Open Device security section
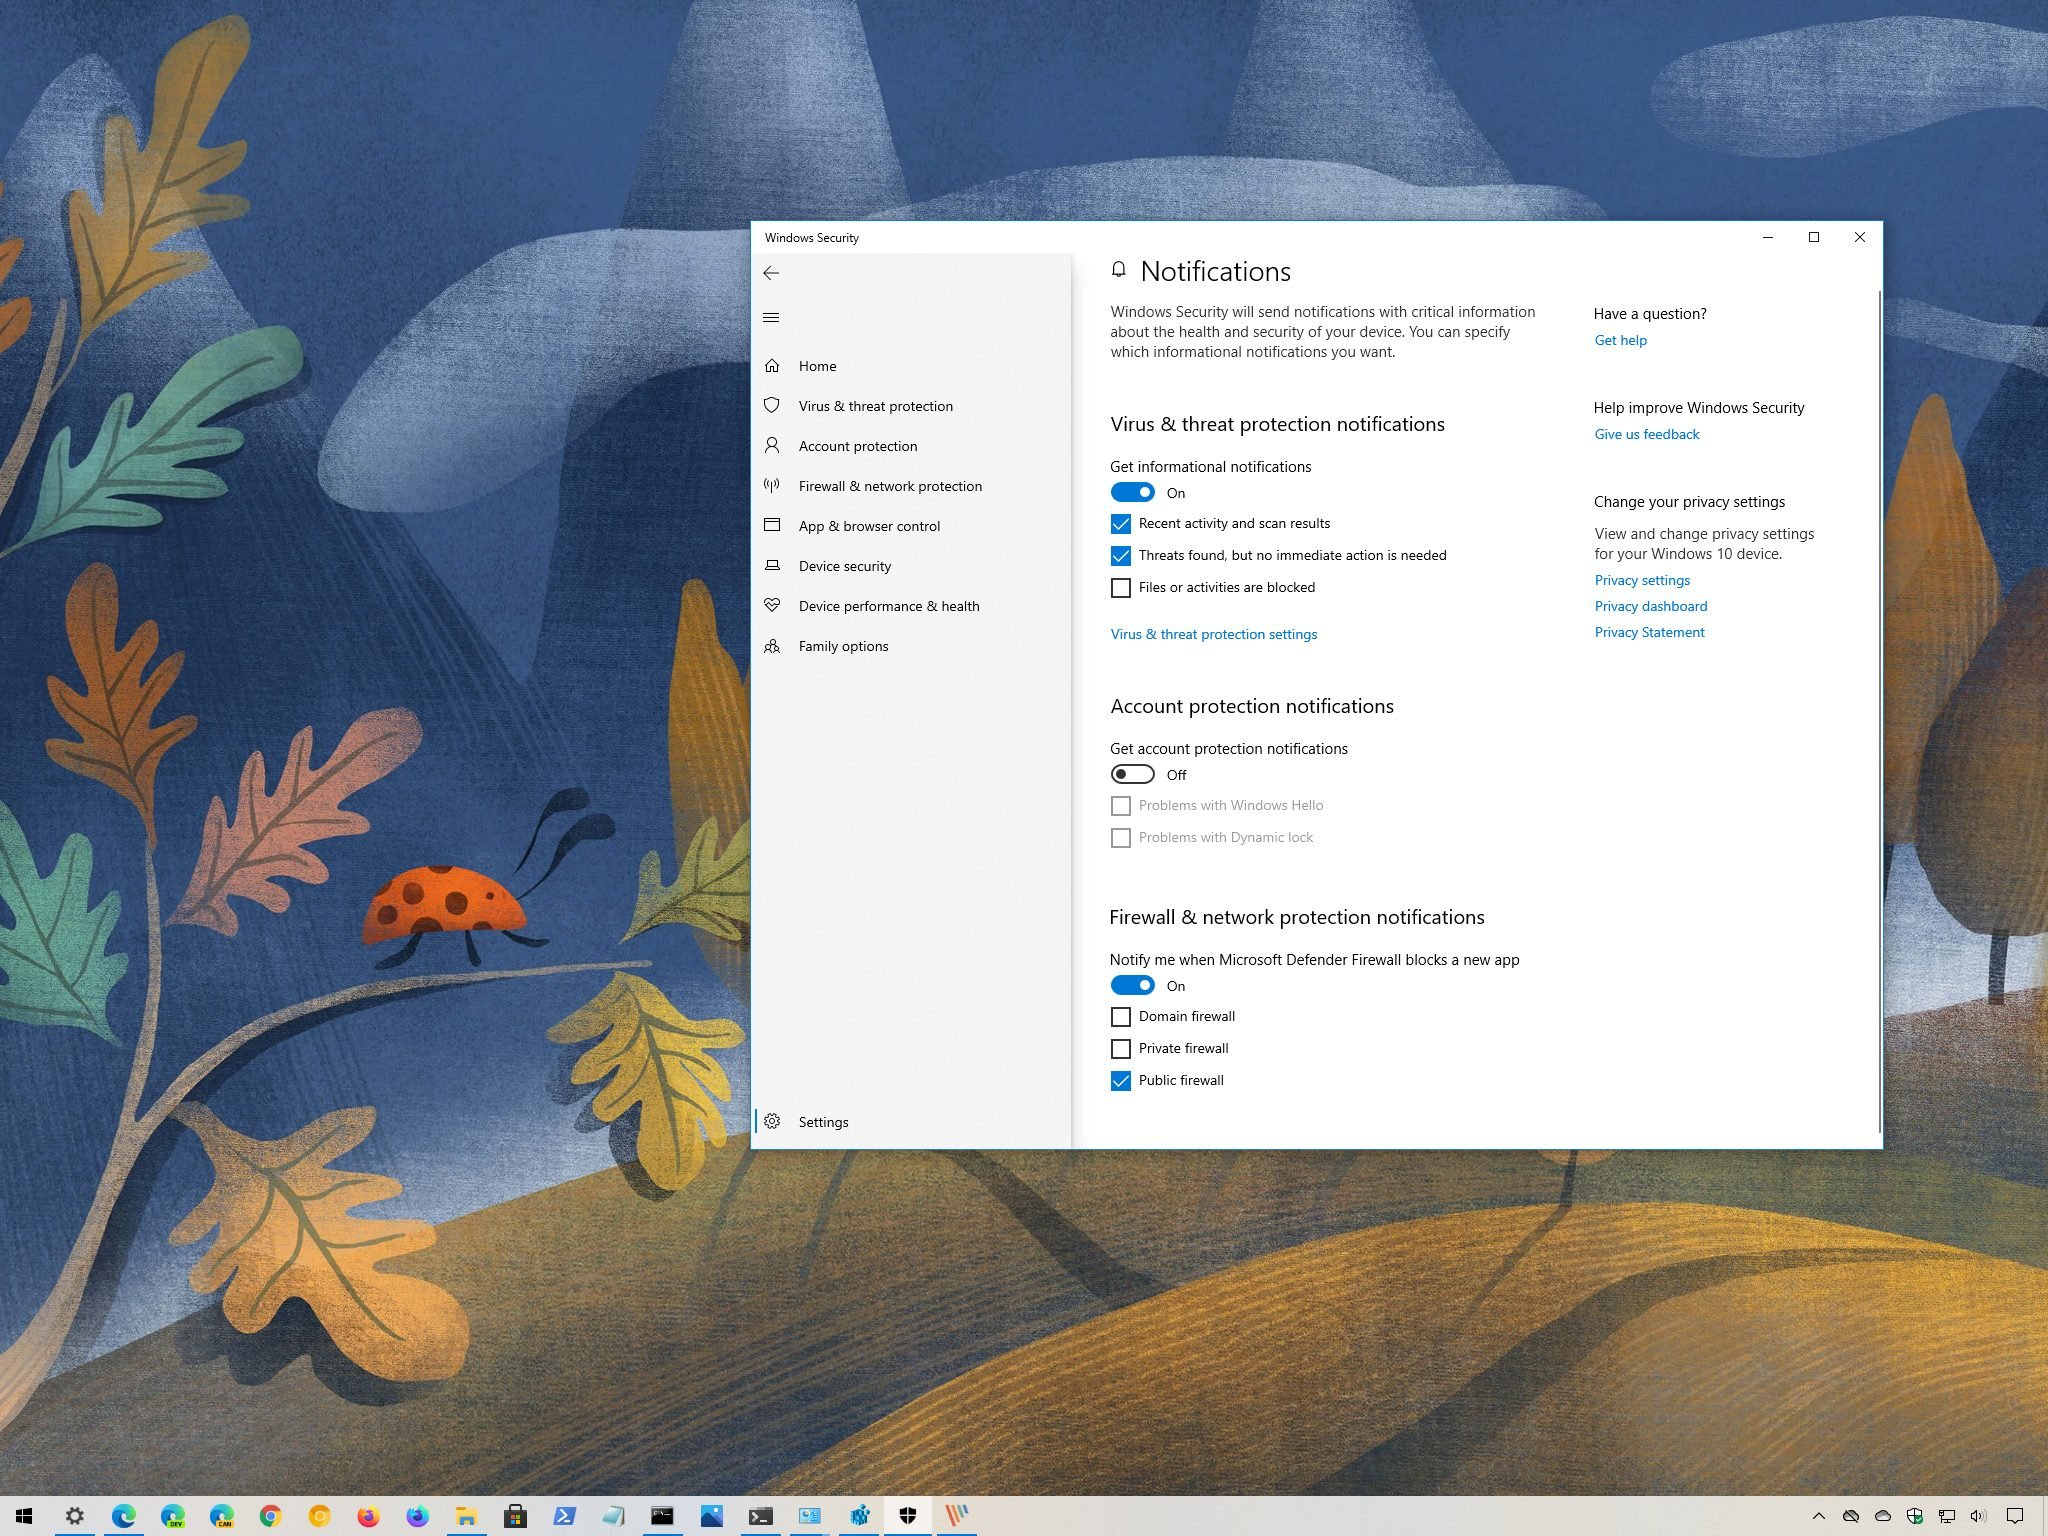2048x1536 pixels. tap(845, 565)
